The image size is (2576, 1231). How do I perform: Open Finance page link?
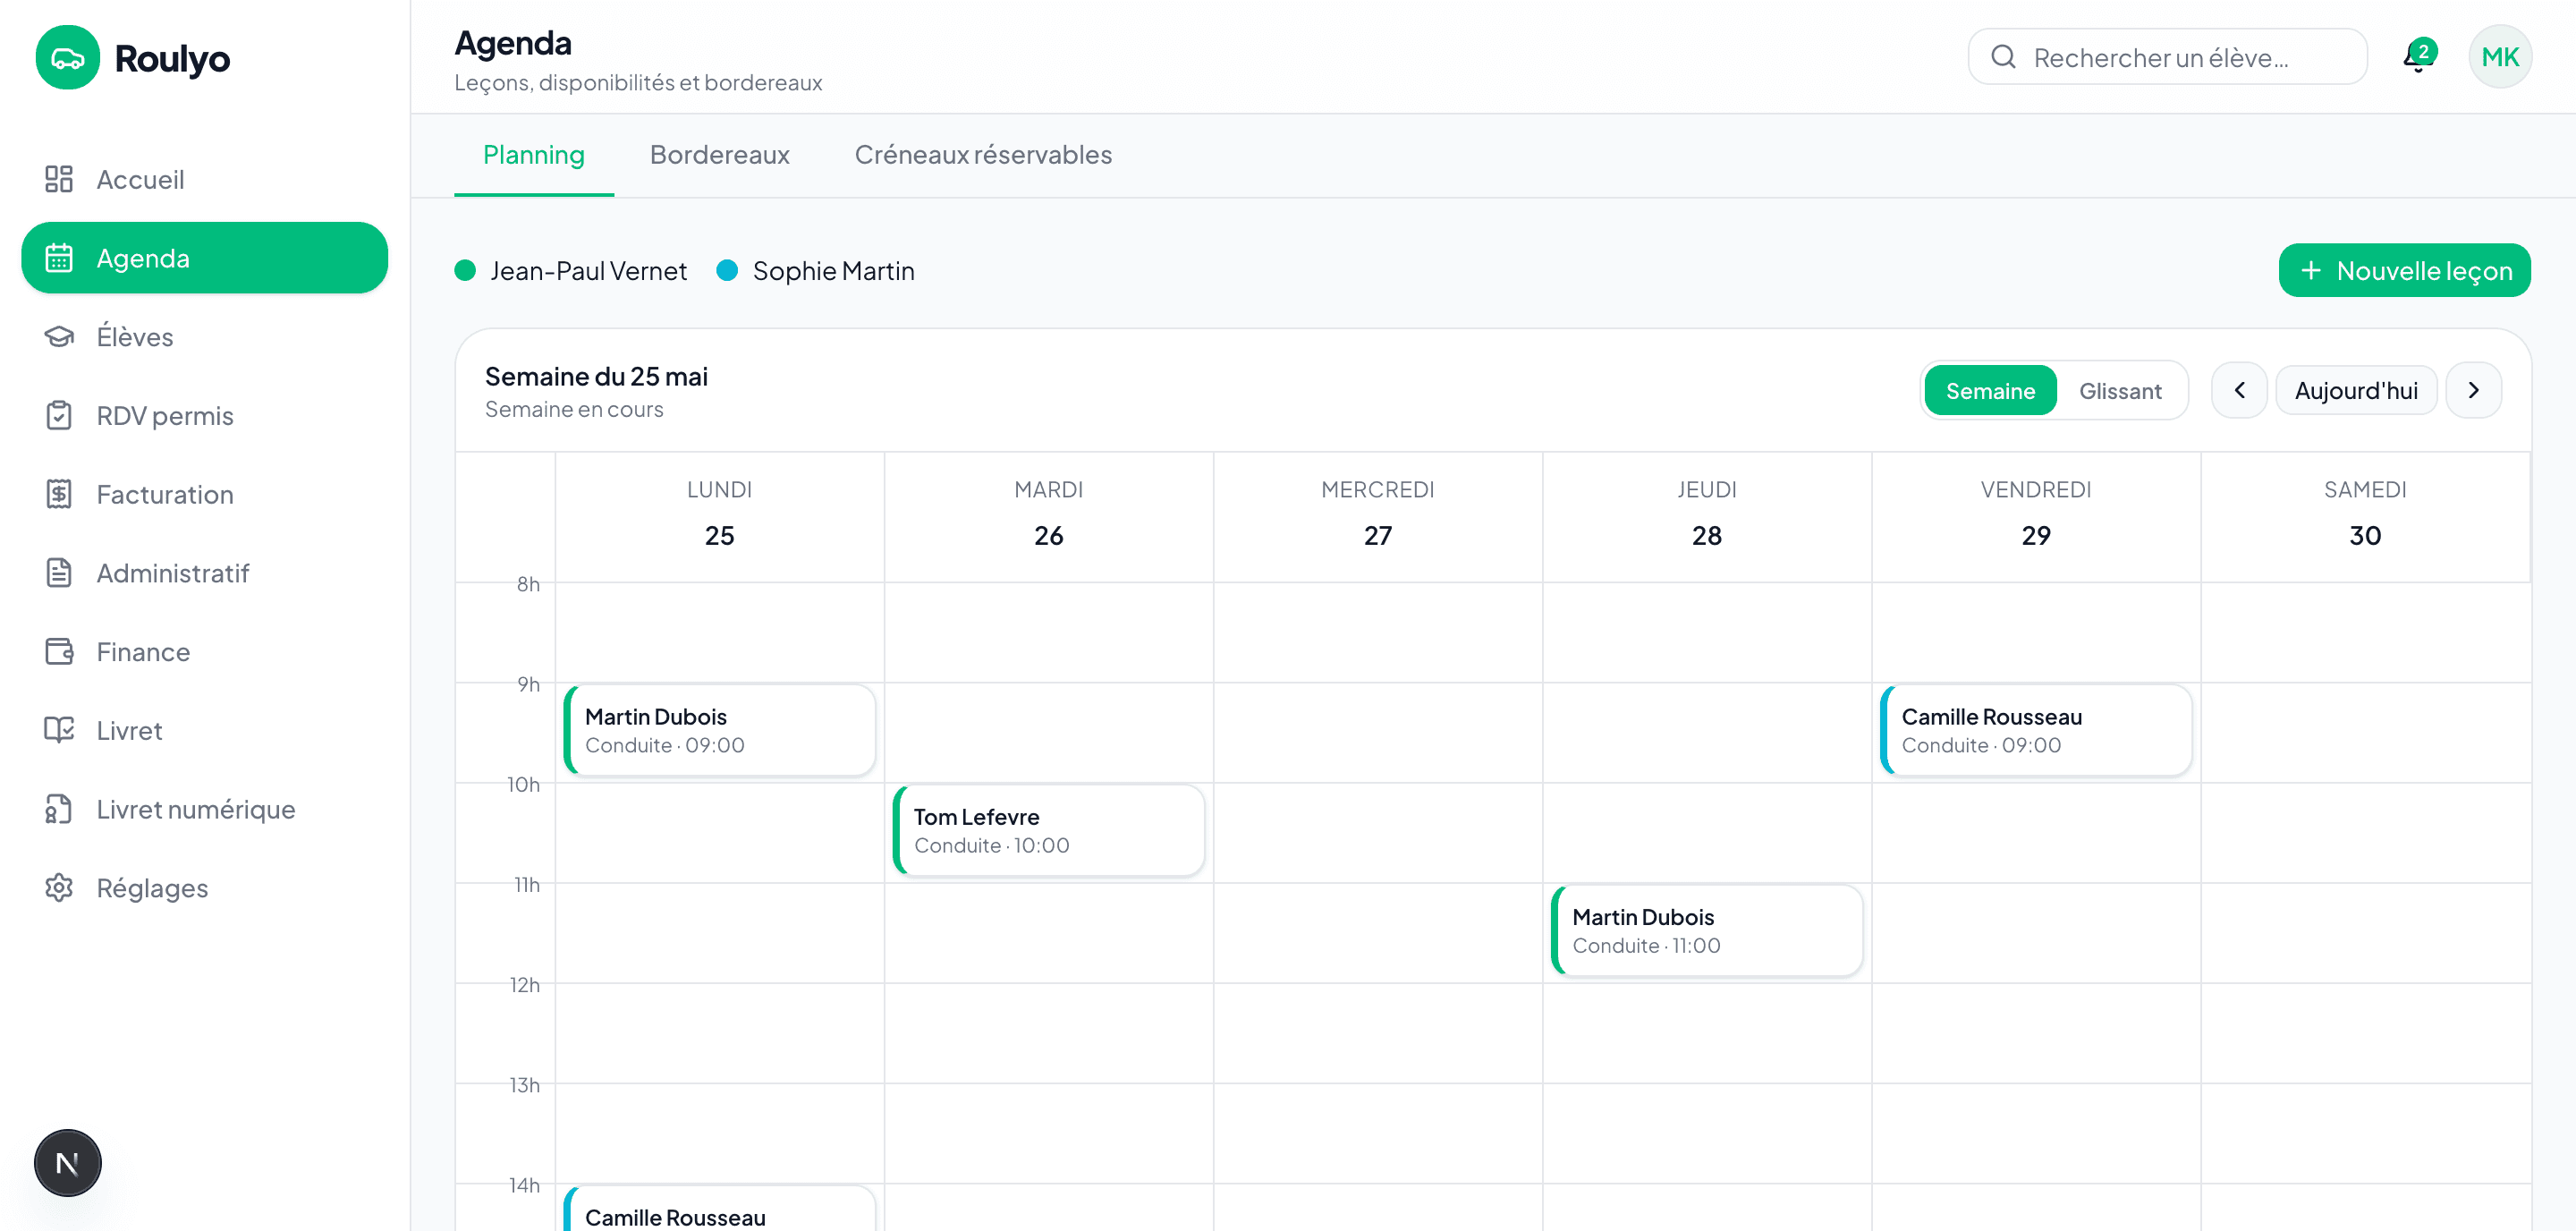click(205, 652)
